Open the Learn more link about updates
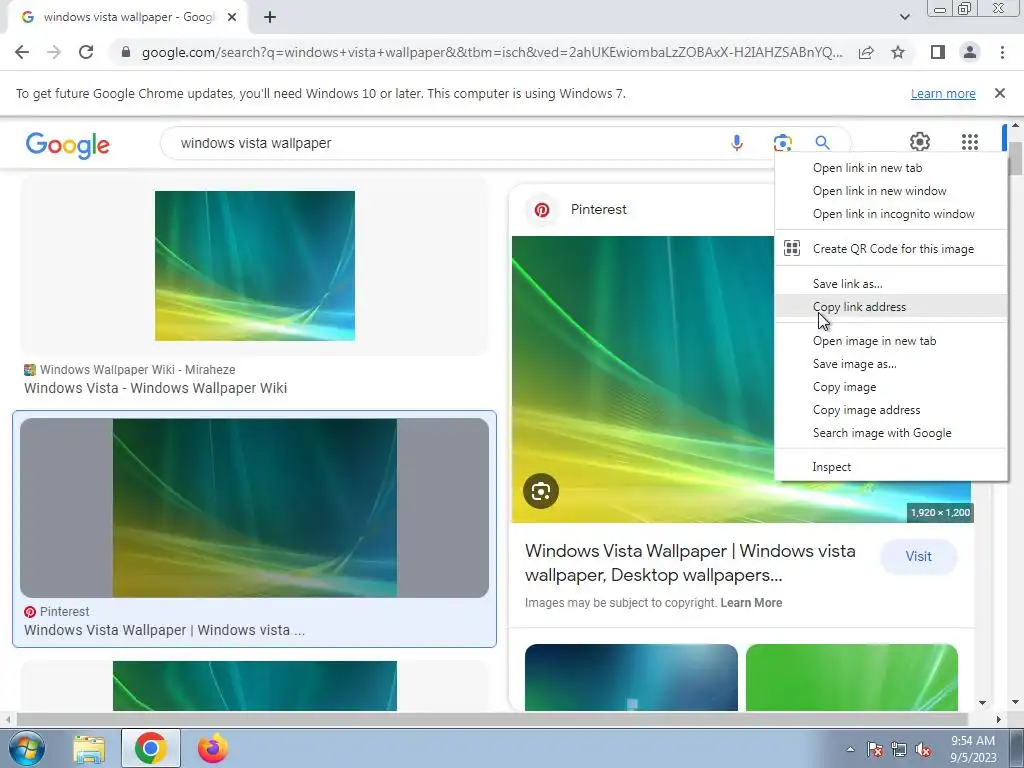Image resolution: width=1024 pixels, height=768 pixels. coord(943,93)
